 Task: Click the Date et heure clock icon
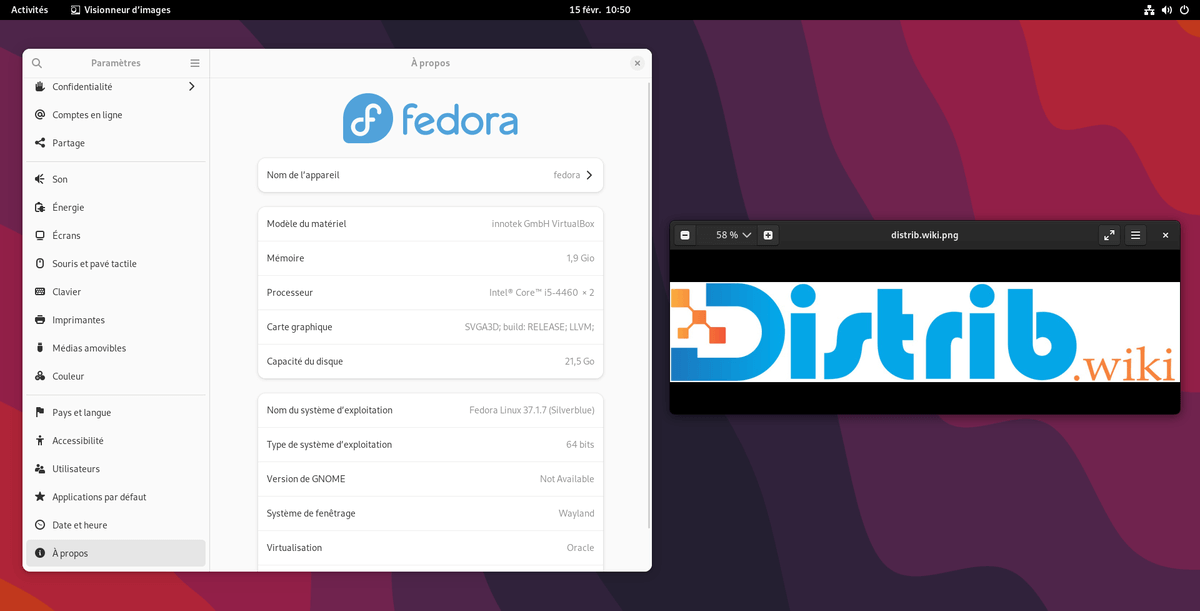40,525
